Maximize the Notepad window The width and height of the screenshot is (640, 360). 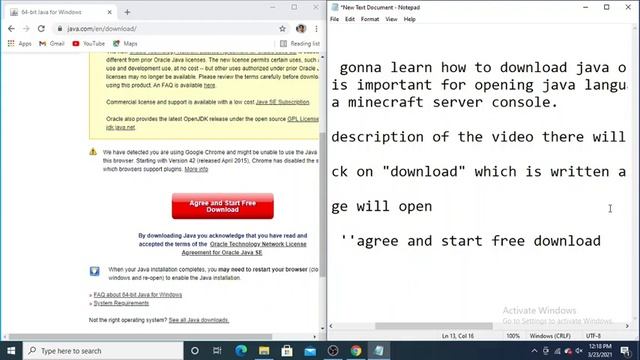(607, 7)
